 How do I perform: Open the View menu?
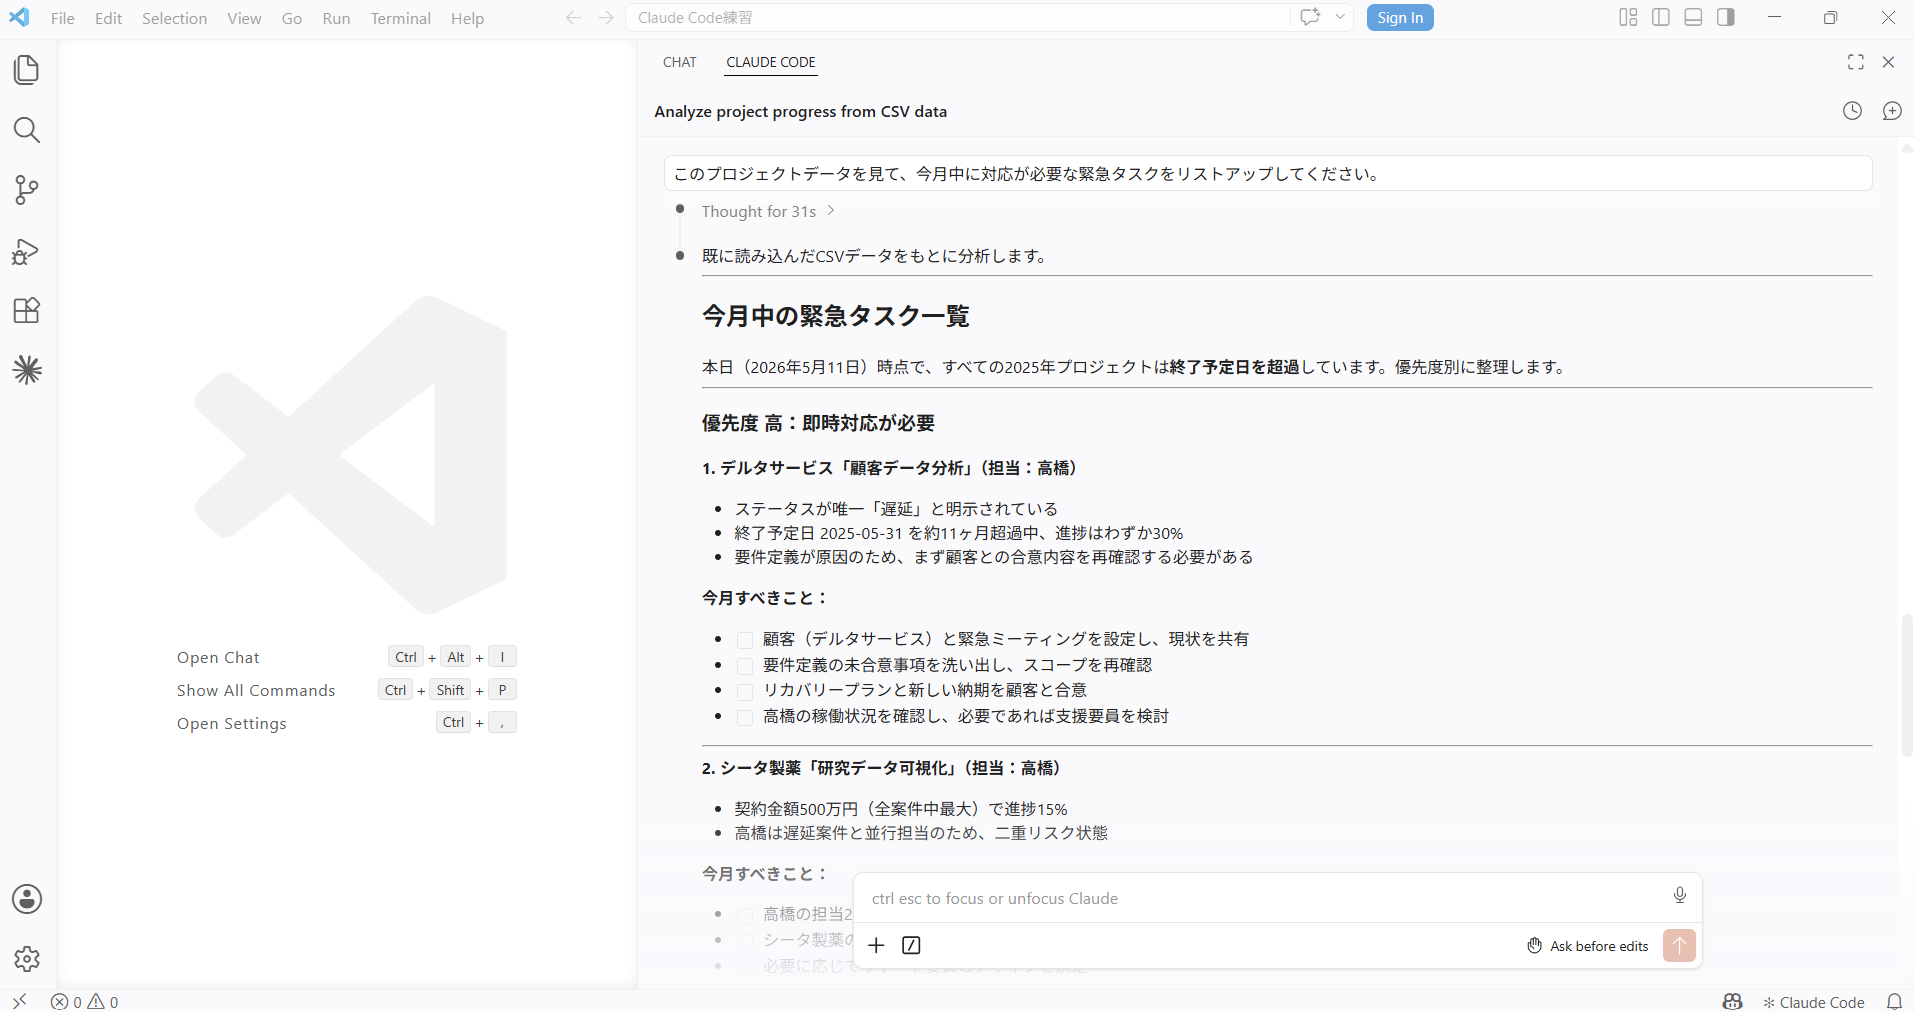(x=244, y=18)
